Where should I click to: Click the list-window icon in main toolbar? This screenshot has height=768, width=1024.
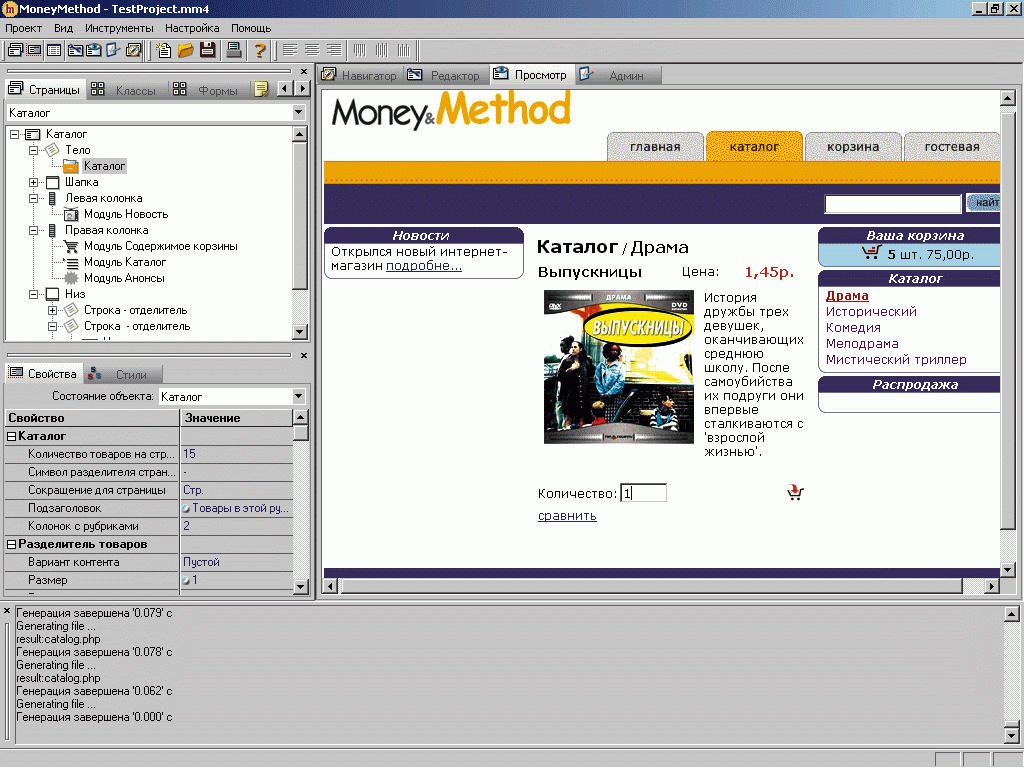tap(54, 50)
